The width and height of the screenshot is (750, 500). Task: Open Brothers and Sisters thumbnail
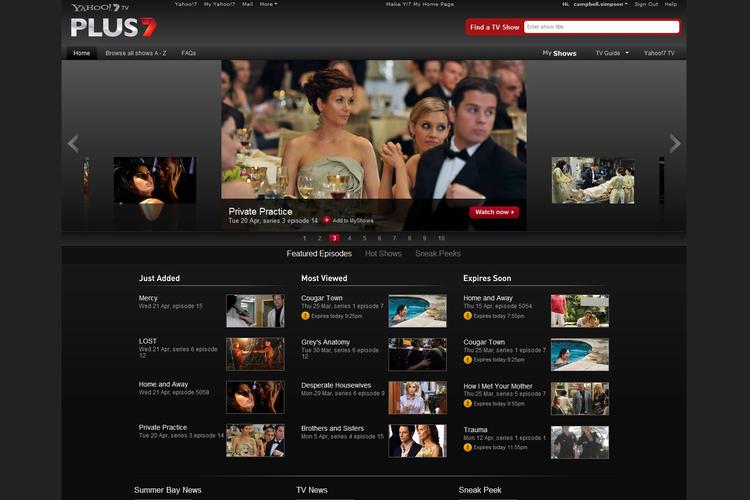pyautogui.click(x=417, y=441)
